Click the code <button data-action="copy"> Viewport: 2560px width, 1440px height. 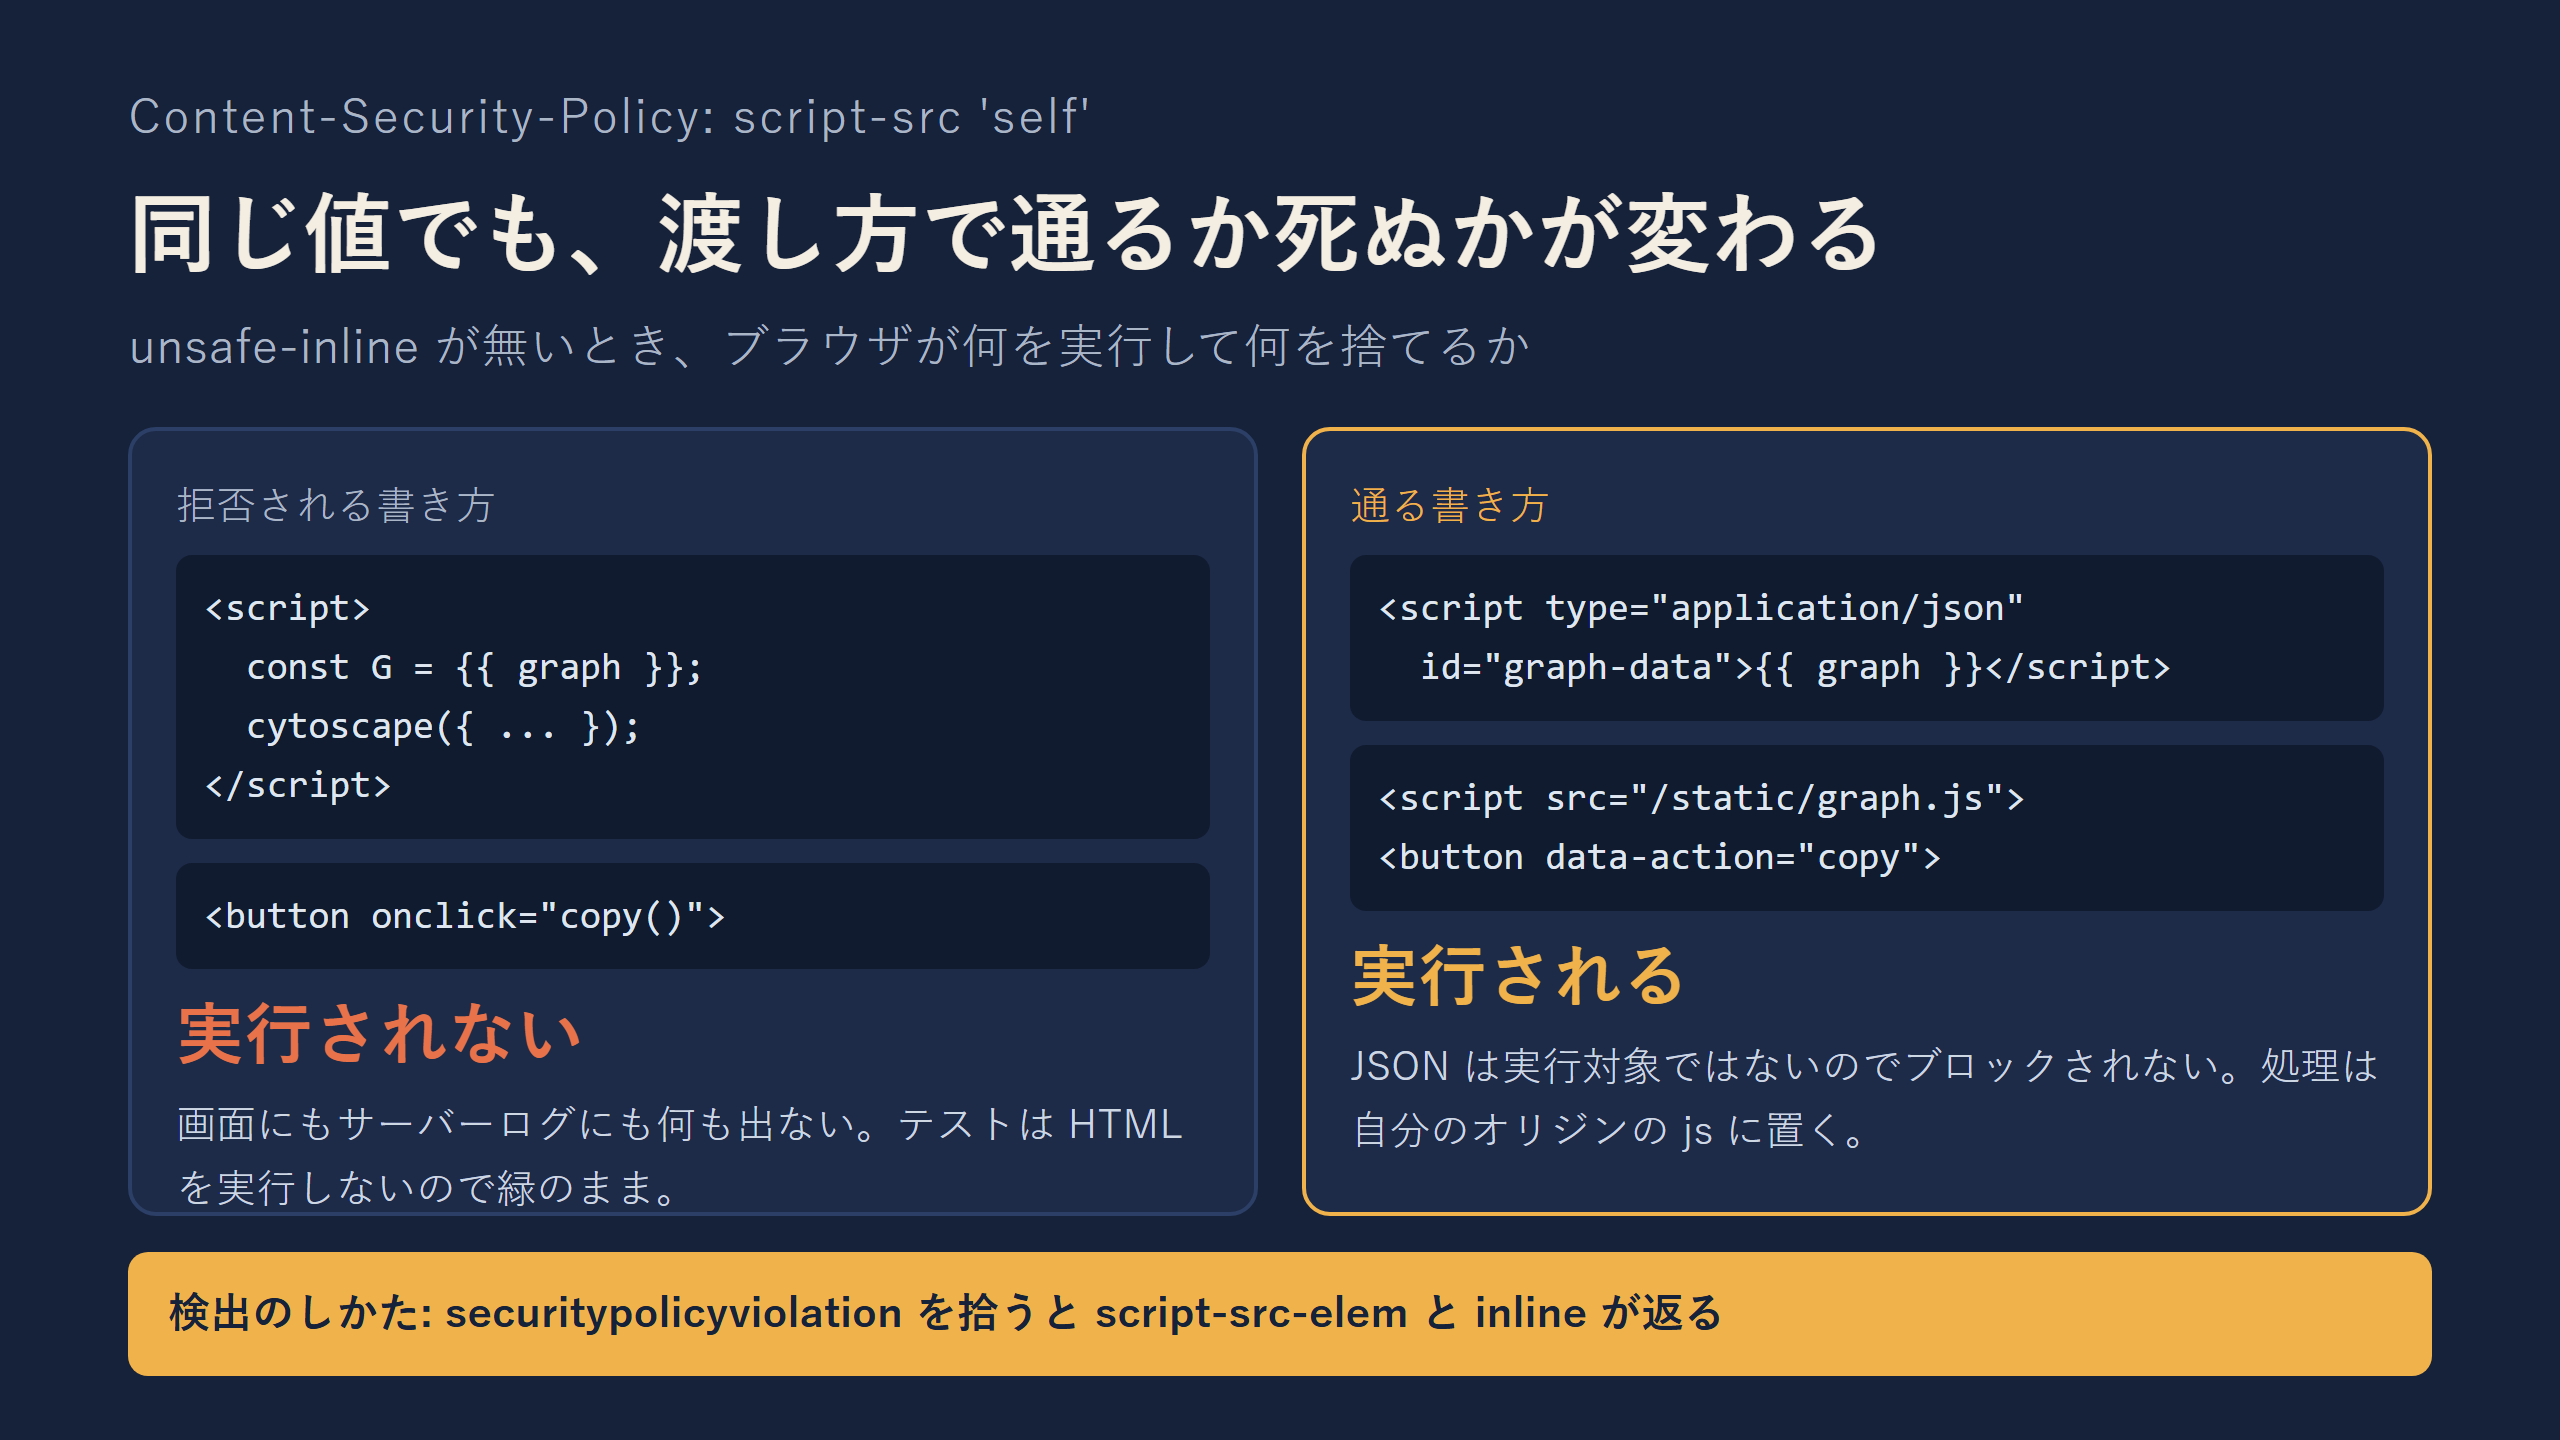1660,857
